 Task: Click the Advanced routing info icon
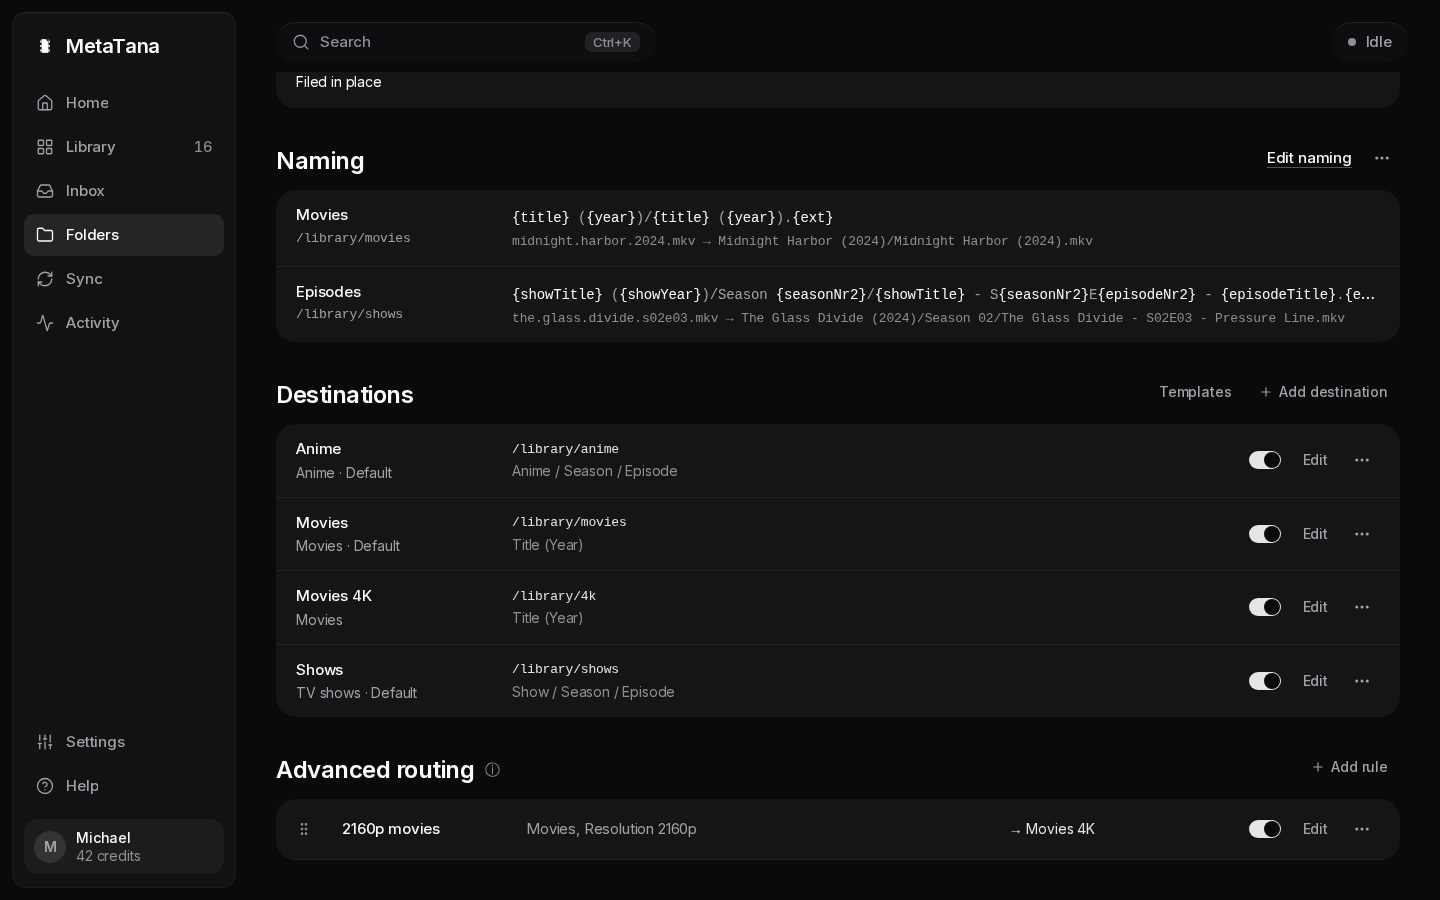[x=492, y=770]
